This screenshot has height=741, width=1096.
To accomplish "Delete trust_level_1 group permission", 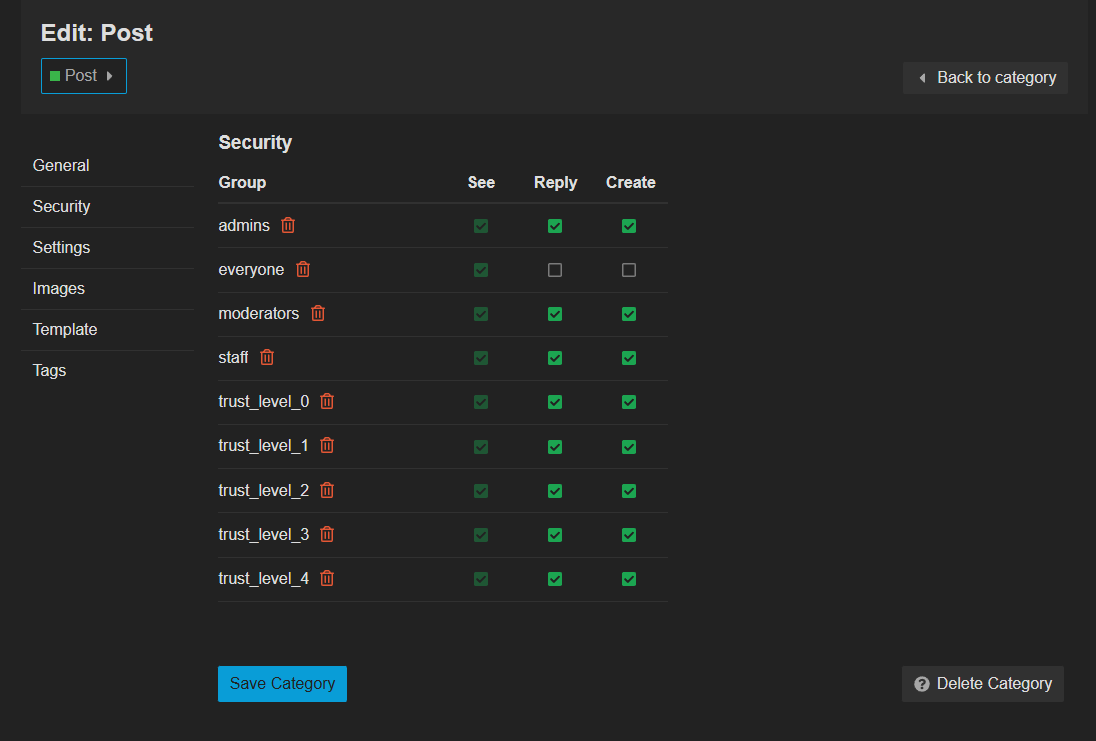I will (327, 445).
